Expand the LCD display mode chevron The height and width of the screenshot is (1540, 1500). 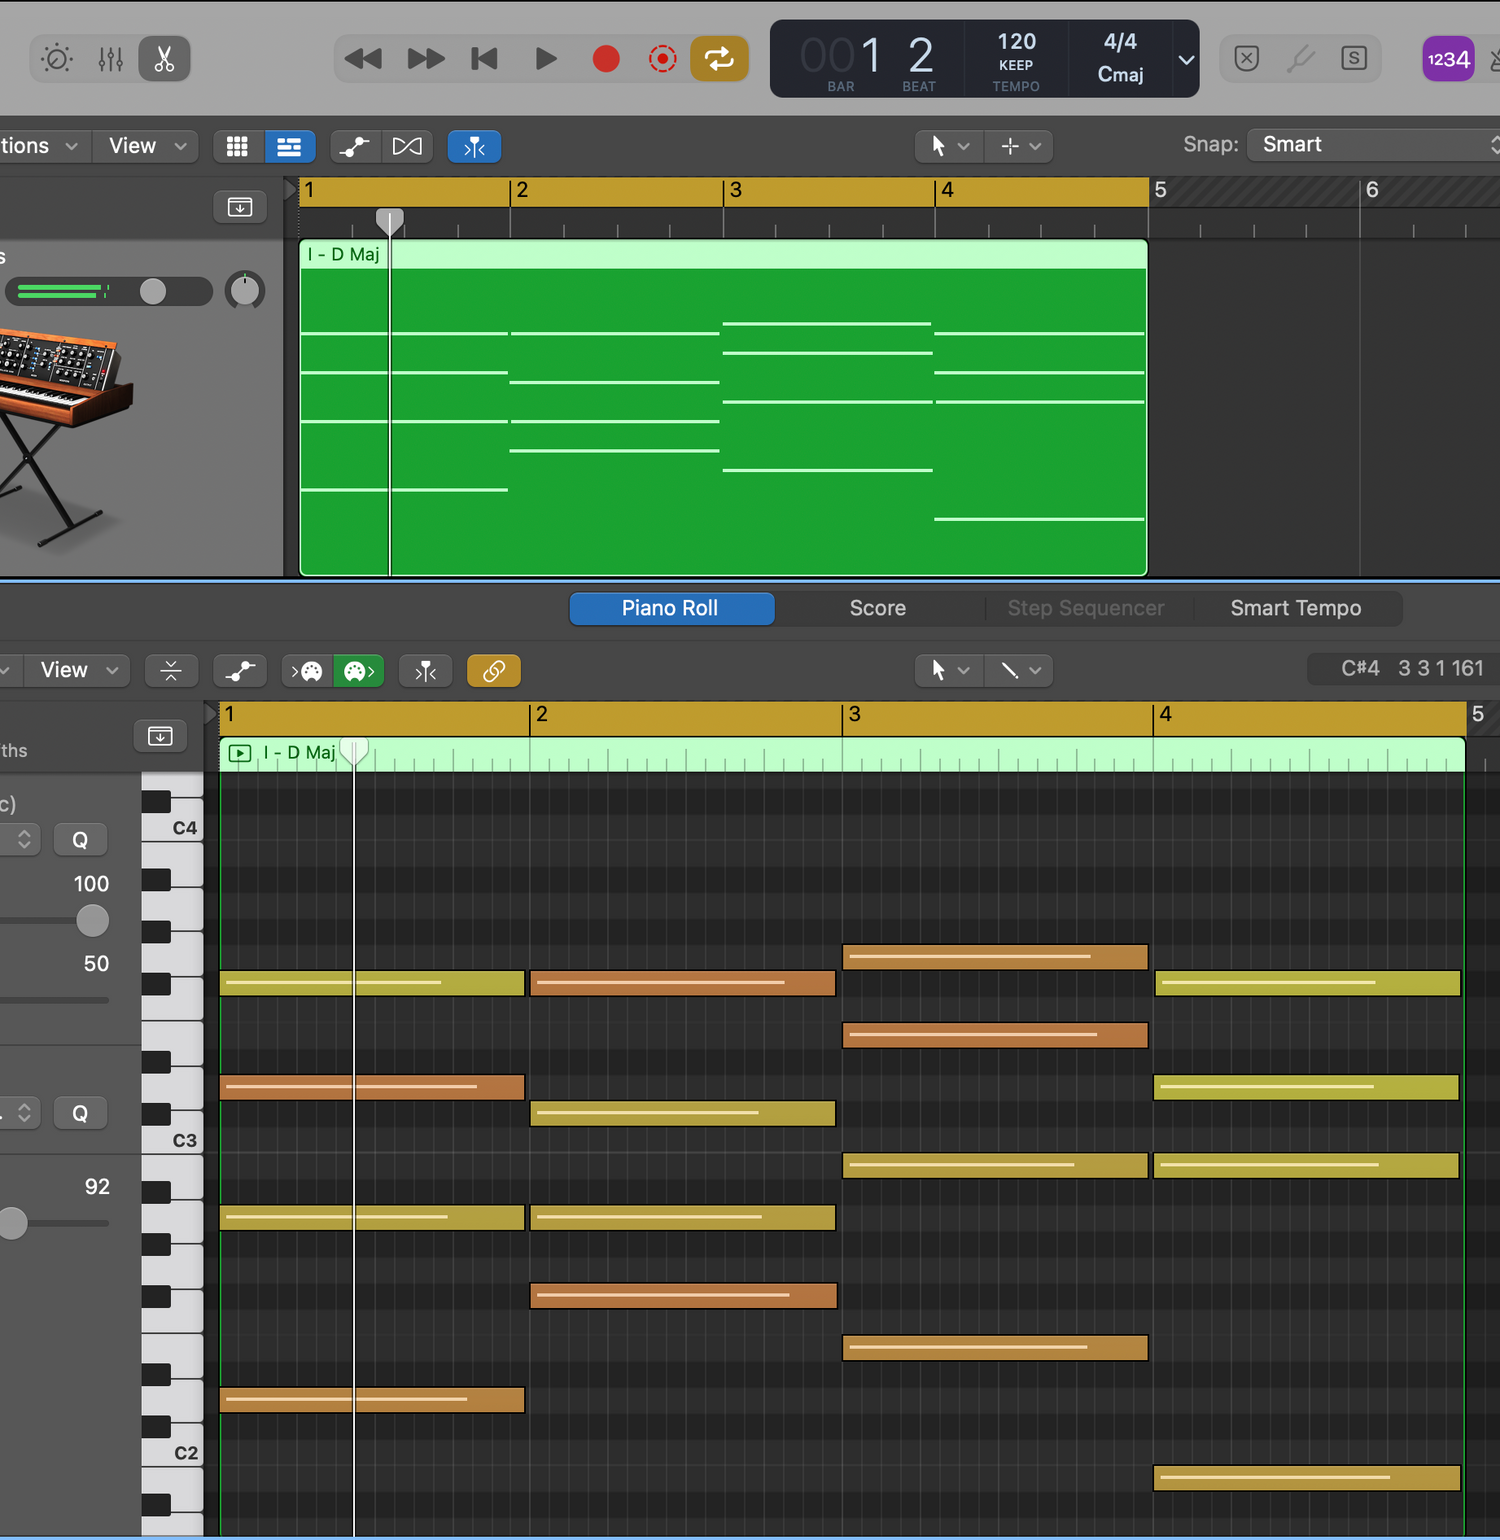click(1186, 60)
